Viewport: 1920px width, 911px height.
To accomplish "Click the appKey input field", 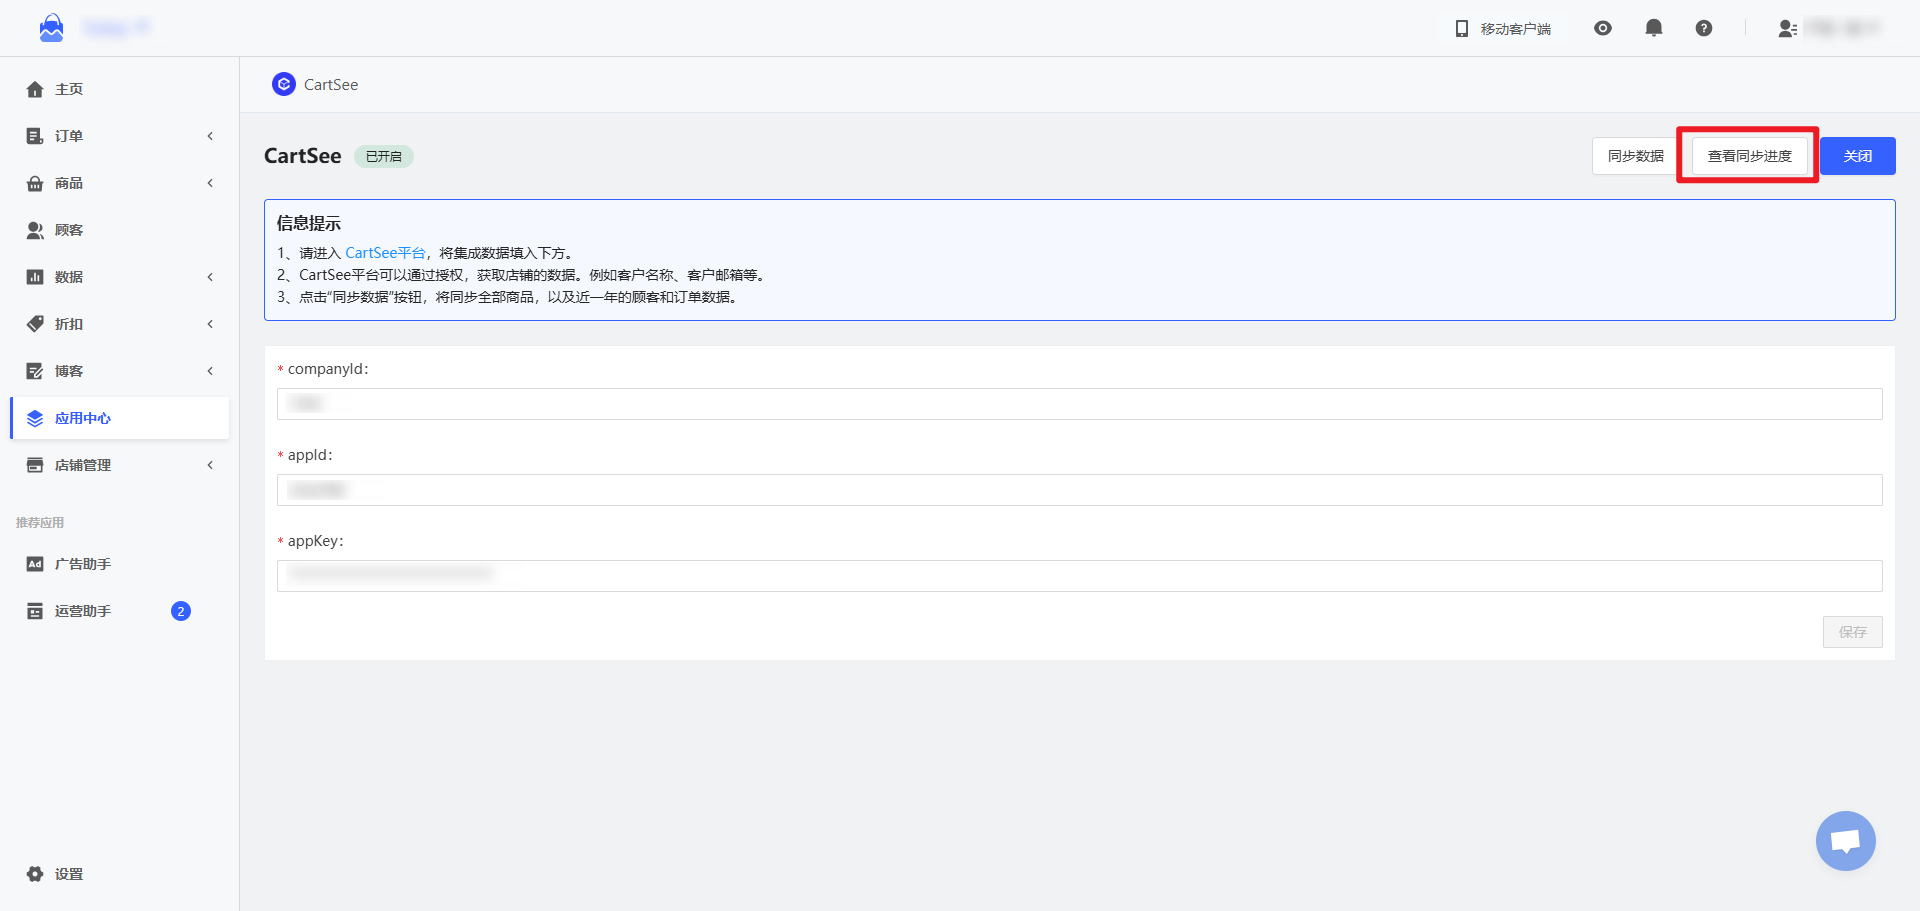I will click(x=1079, y=576).
